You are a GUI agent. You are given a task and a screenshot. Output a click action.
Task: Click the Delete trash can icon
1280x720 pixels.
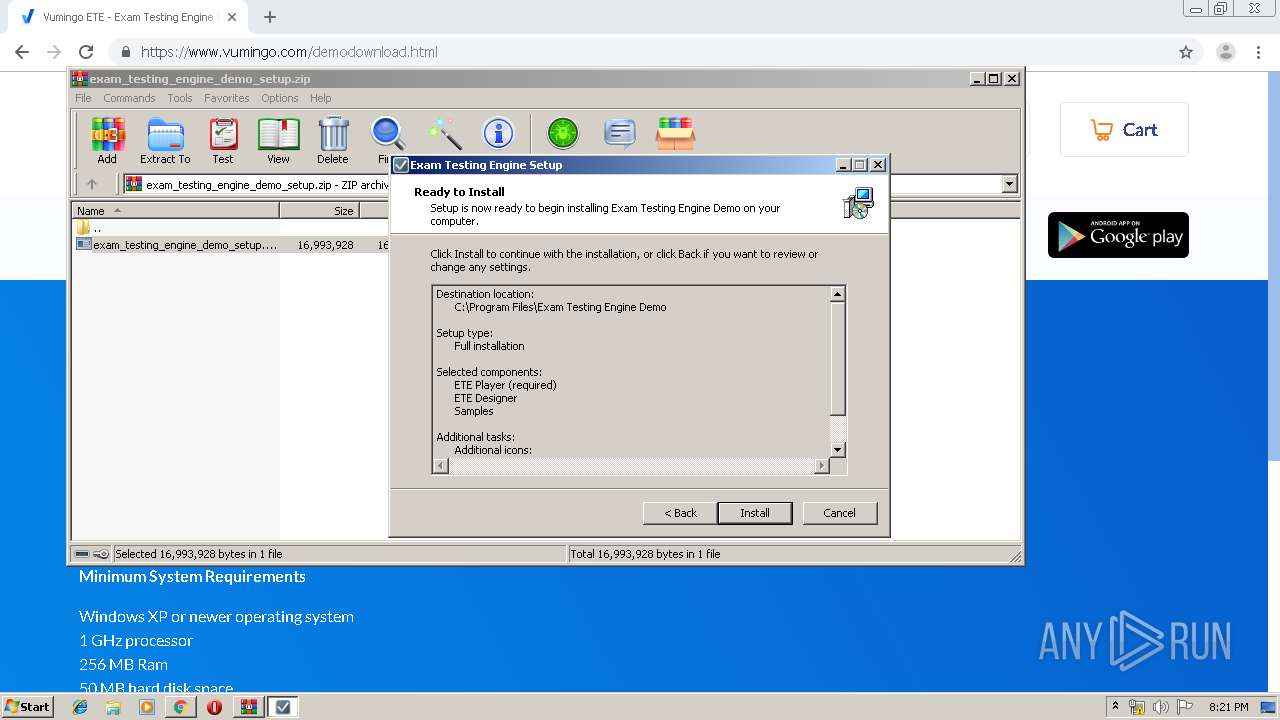tap(333, 140)
